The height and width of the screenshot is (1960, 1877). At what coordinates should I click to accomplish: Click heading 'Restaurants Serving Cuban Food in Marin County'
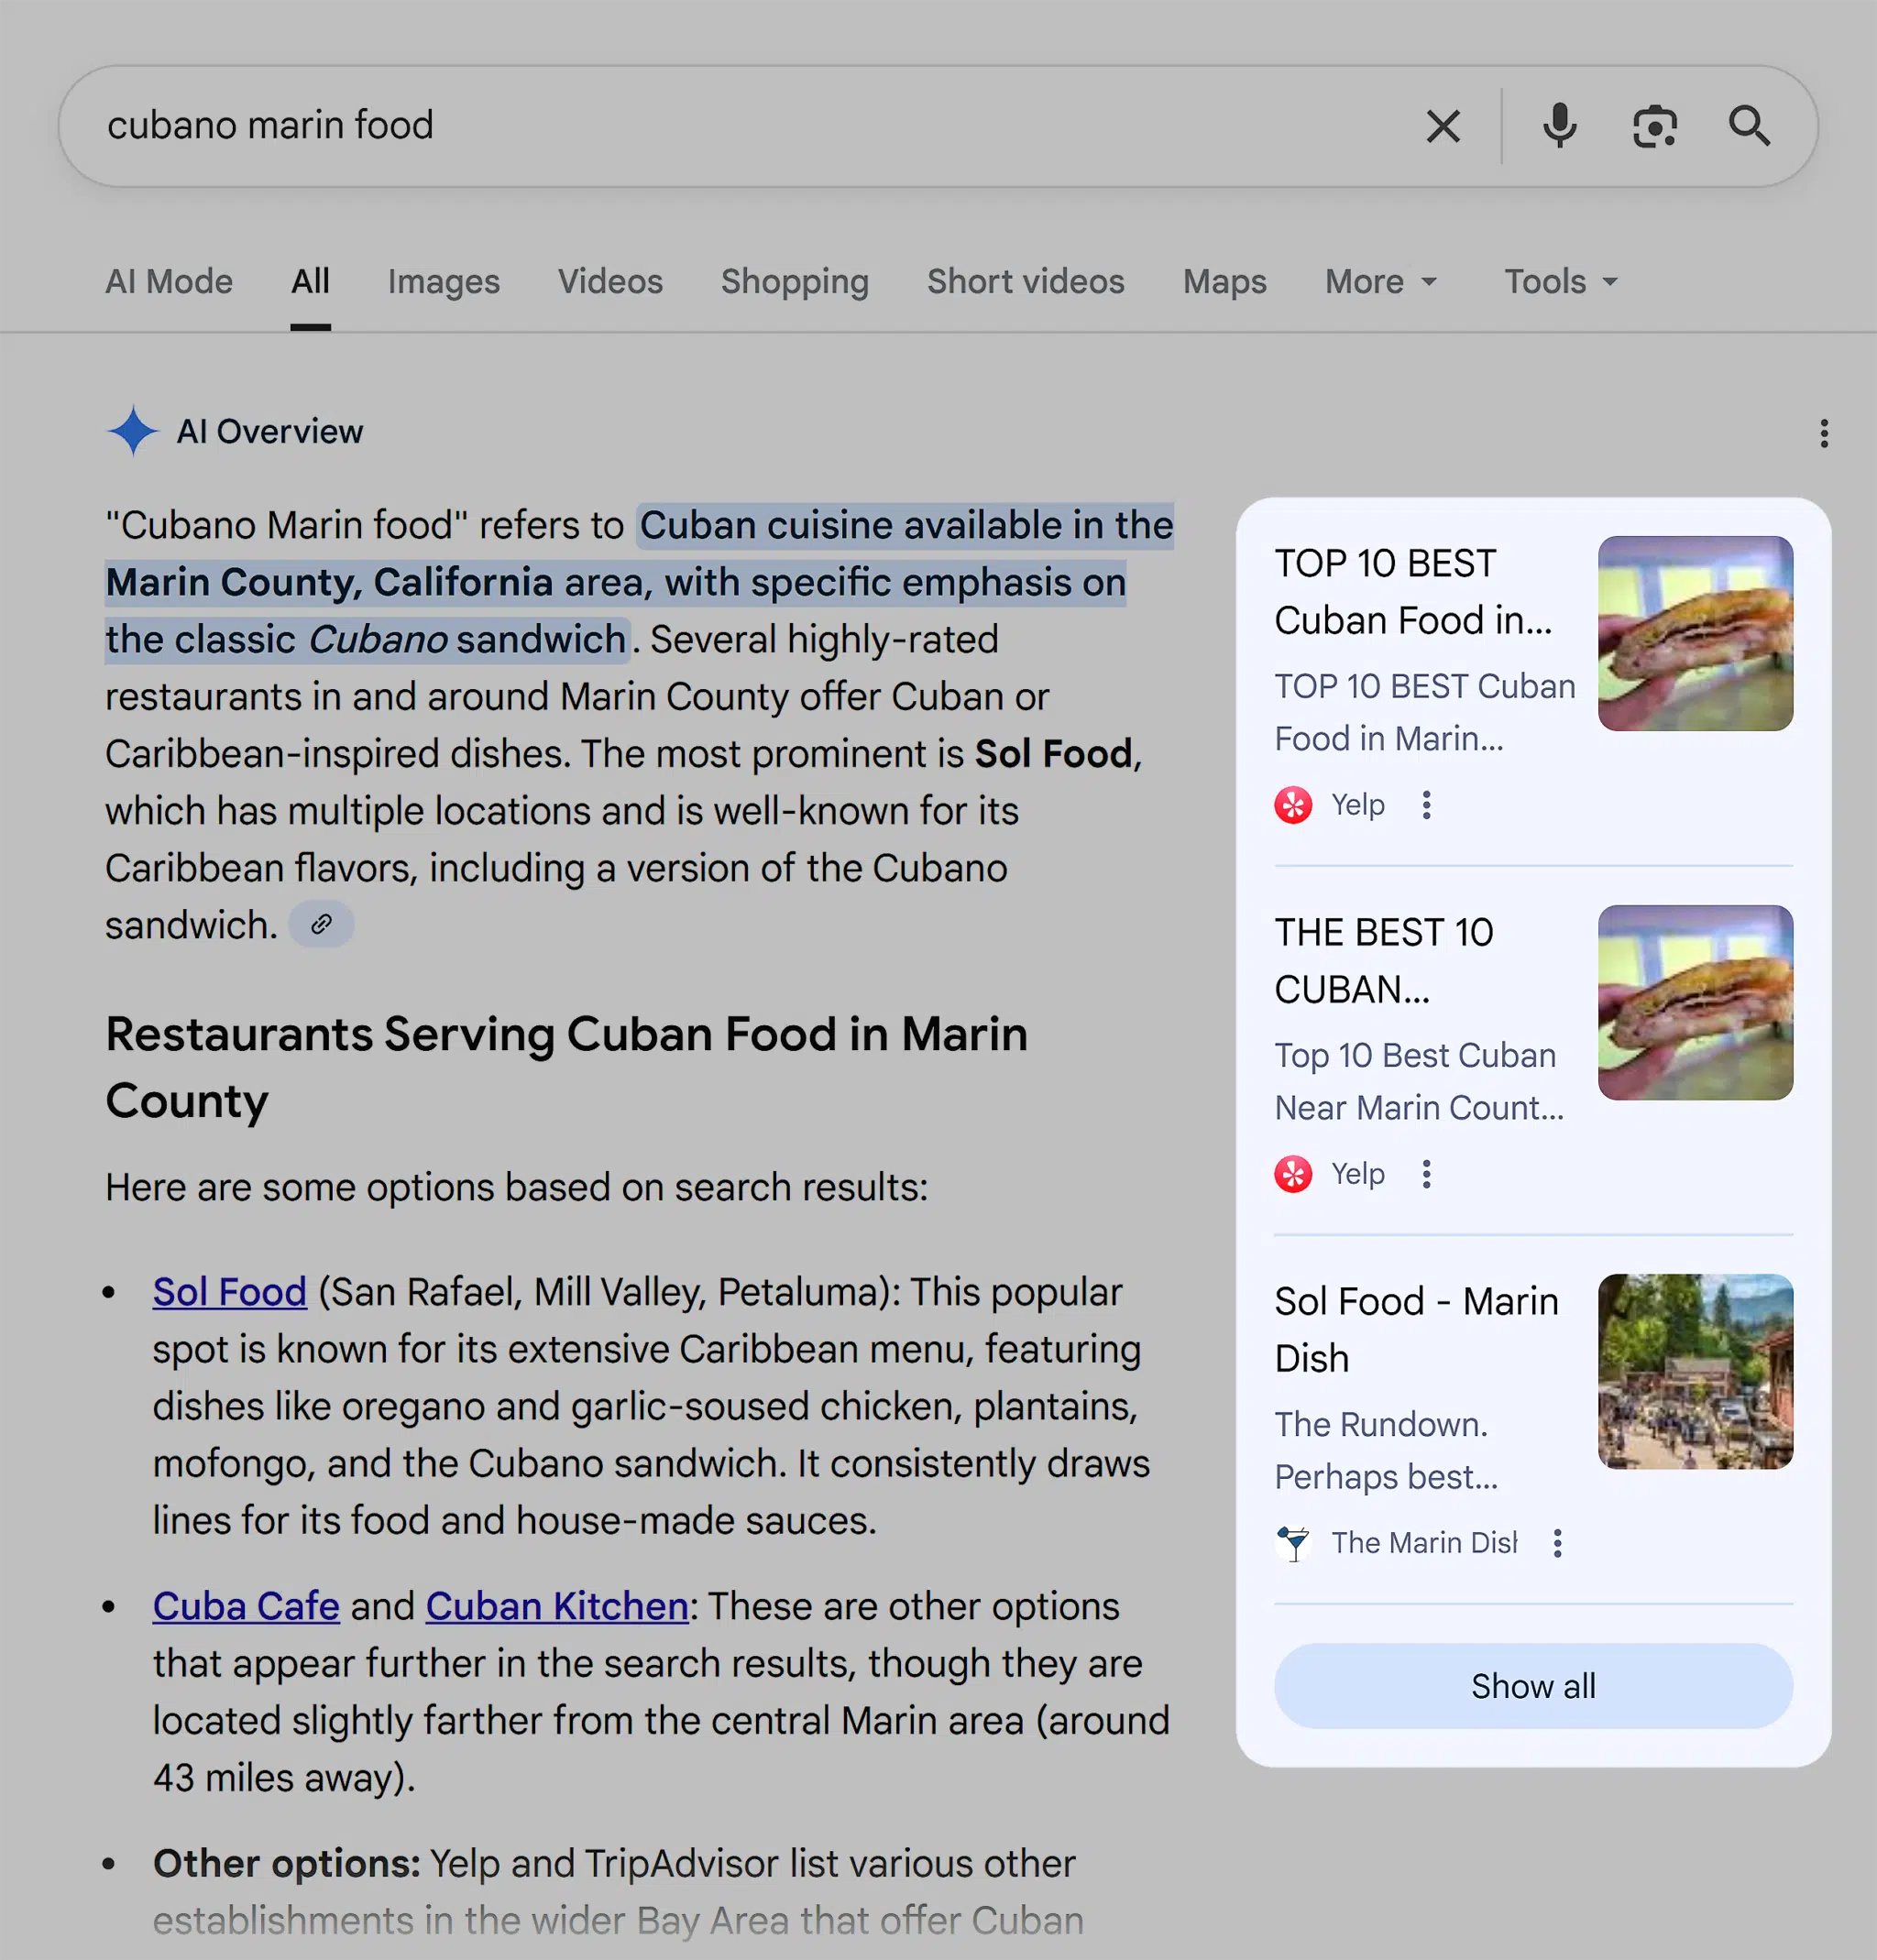[566, 1067]
